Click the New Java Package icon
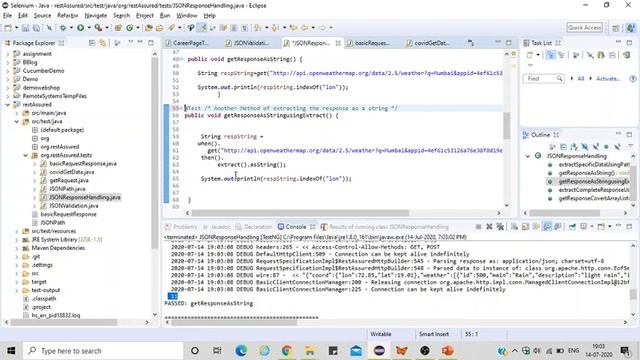The height and width of the screenshot is (360, 640). click(x=118, y=28)
